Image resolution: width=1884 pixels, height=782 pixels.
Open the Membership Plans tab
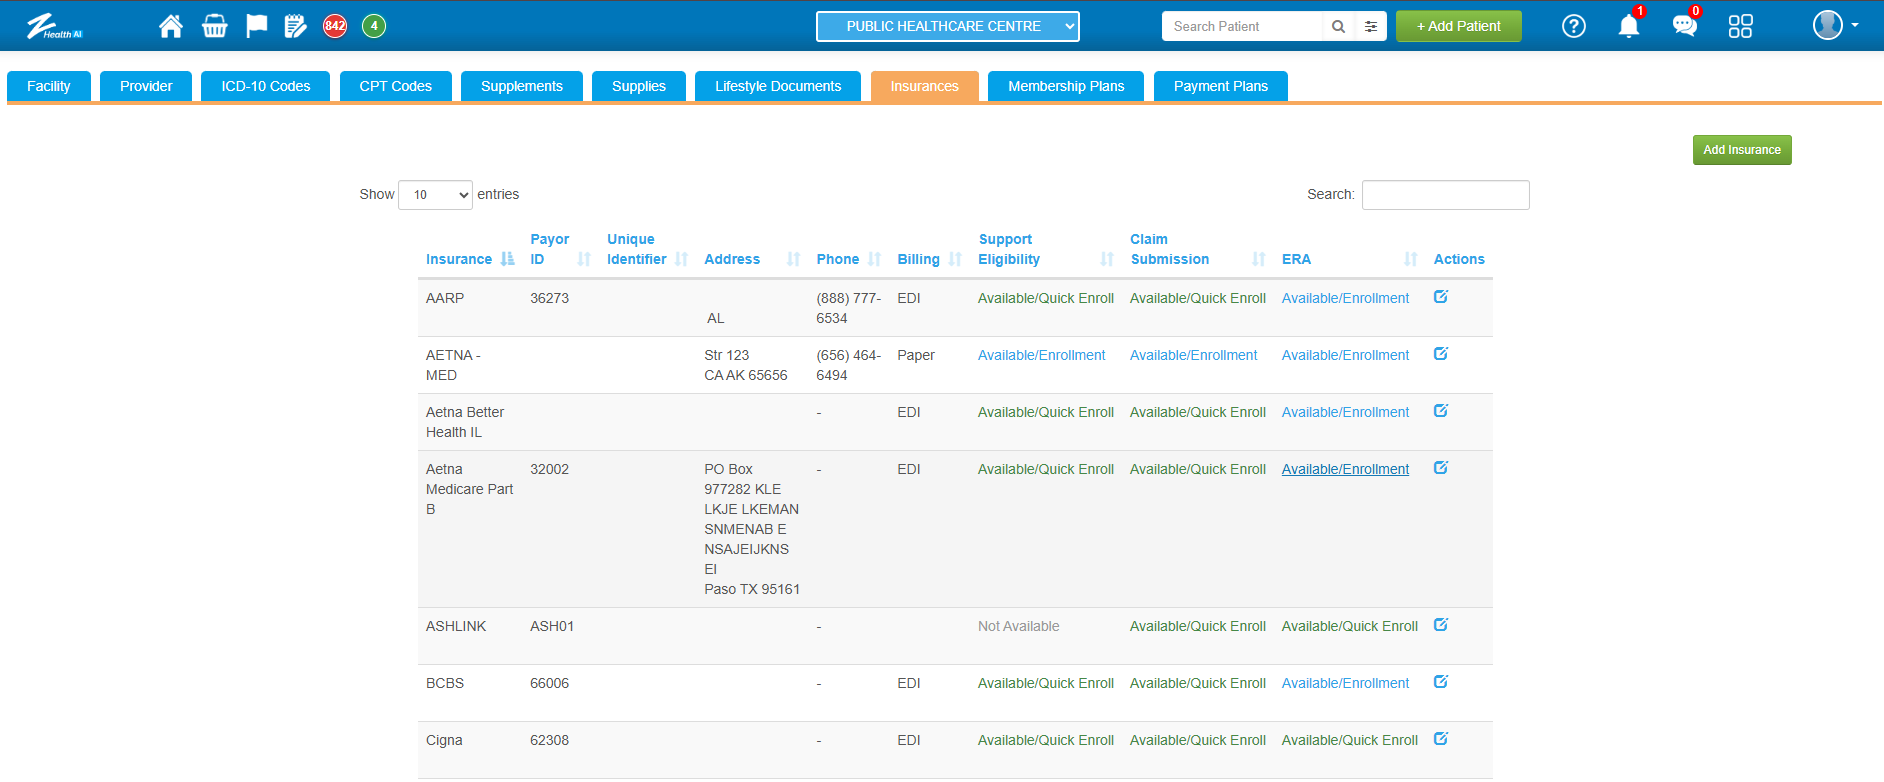[x=1065, y=86]
